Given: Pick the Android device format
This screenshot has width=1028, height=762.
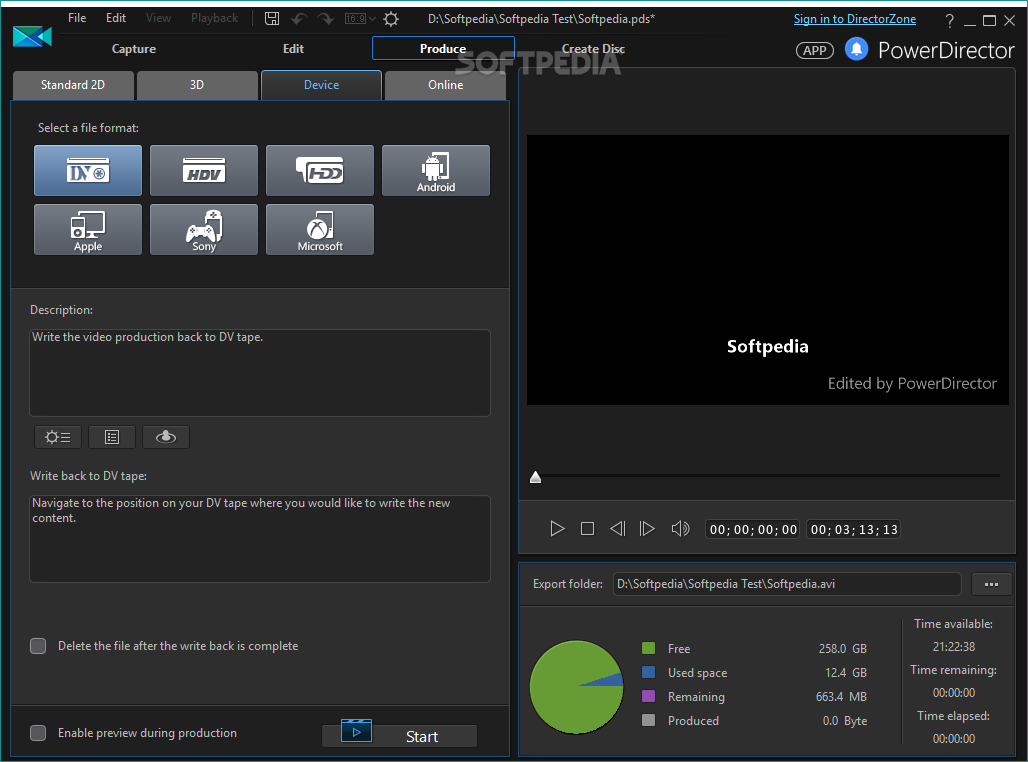Looking at the screenshot, I should click(x=436, y=170).
